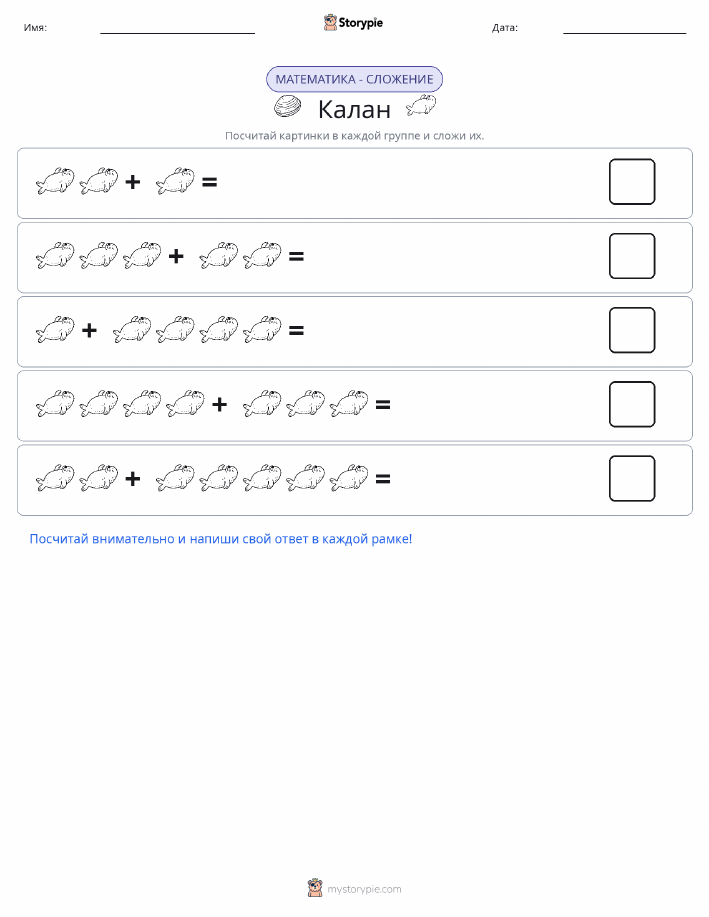Click the plus sign in the first row
The image size is (709, 917).
(x=133, y=182)
